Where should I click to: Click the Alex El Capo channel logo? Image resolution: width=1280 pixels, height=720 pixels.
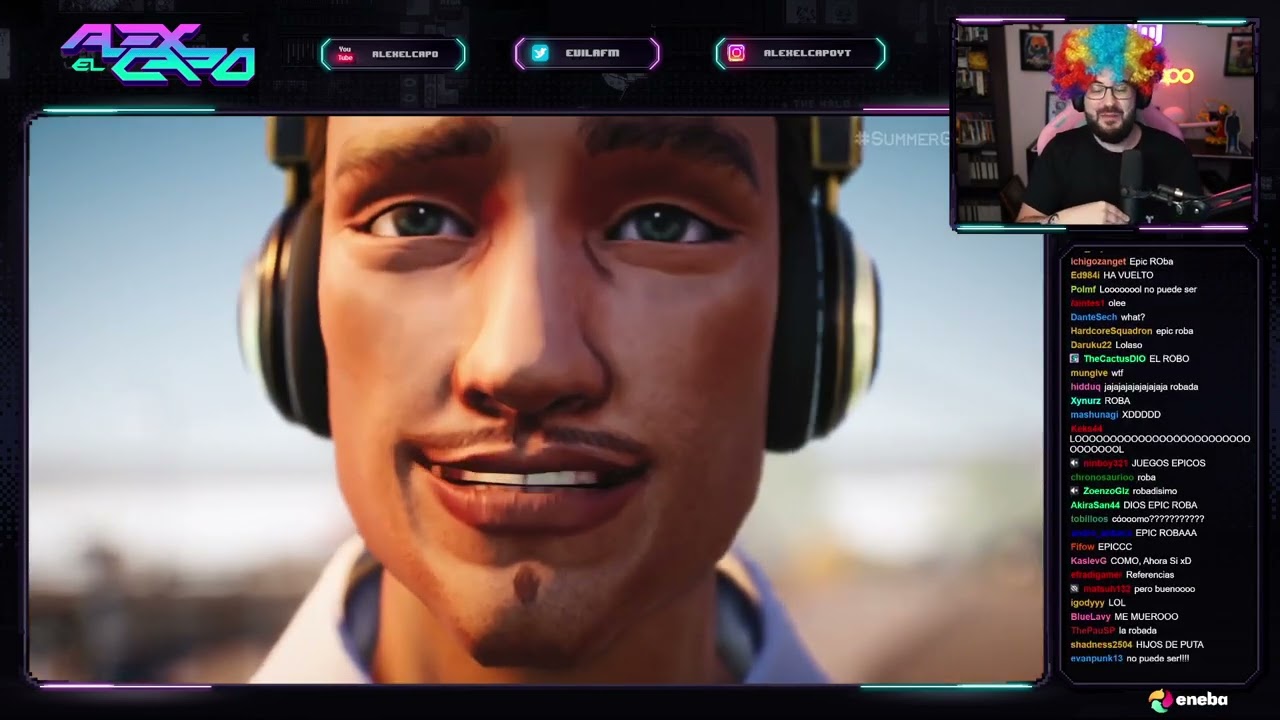pos(157,54)
